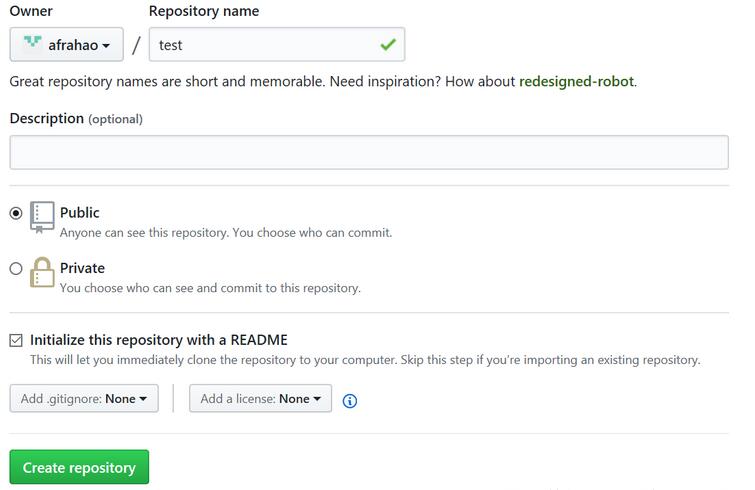Click the Repository name label heading
This screenshot has width=755, height=490.
coord(204,11)
